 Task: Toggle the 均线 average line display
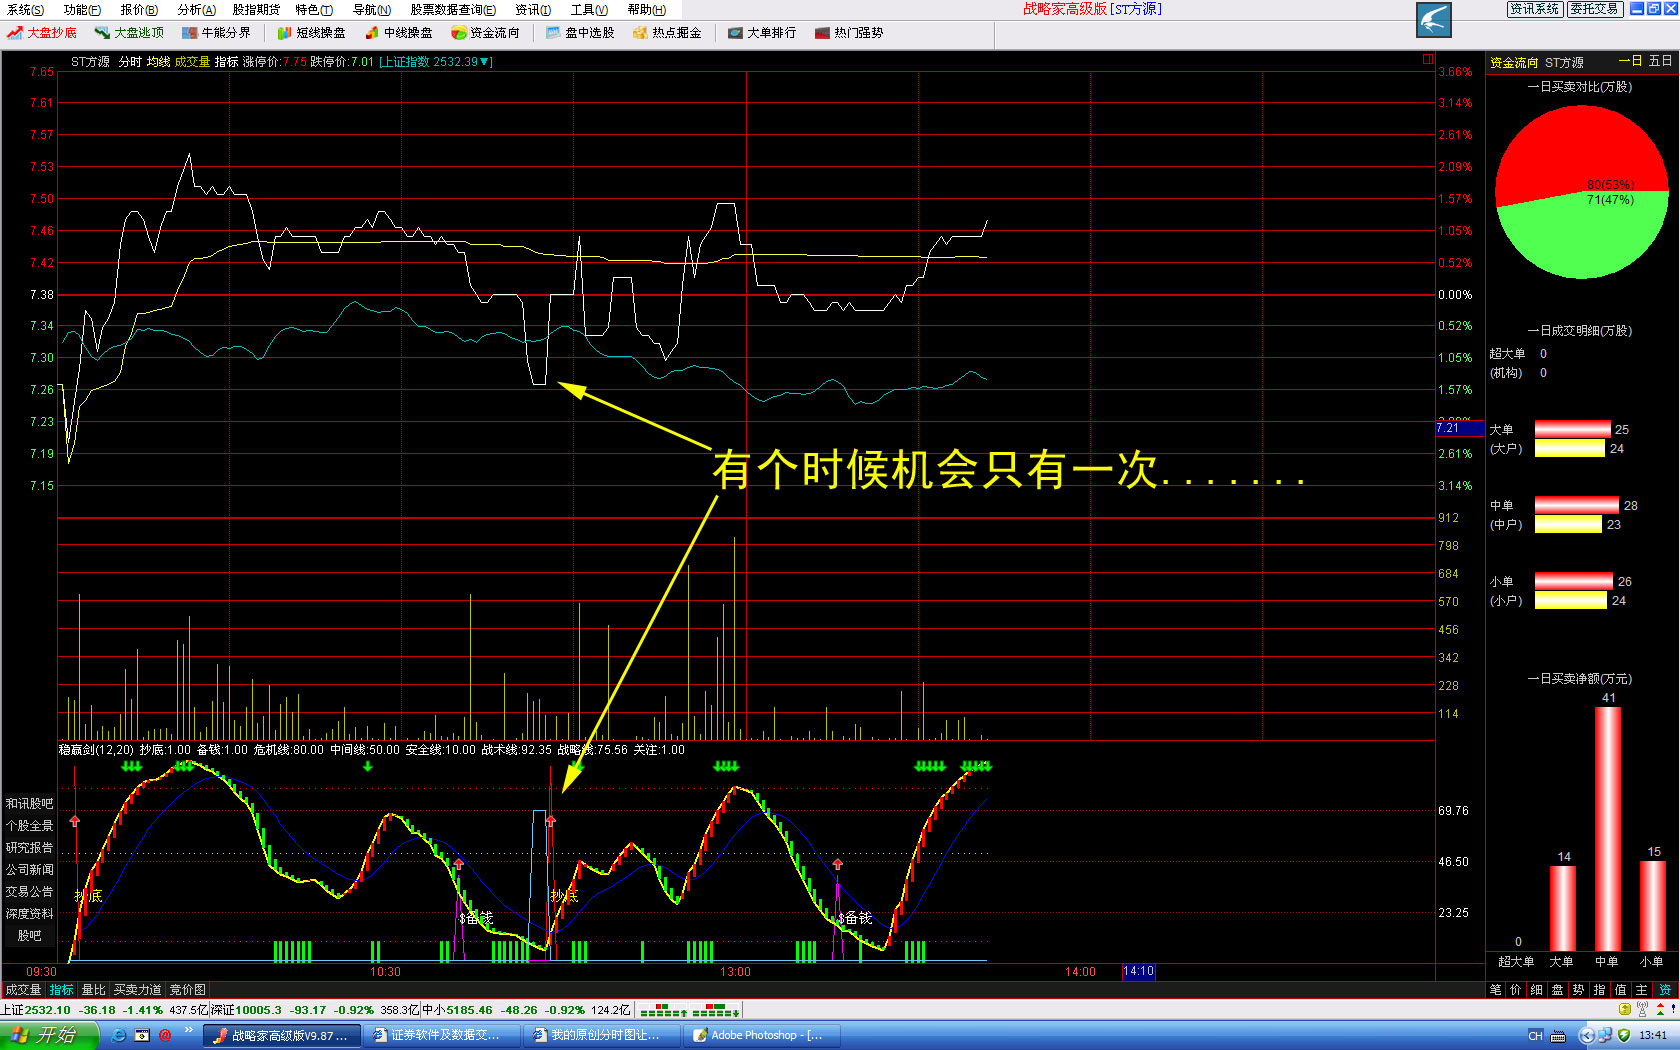(158, 62)
